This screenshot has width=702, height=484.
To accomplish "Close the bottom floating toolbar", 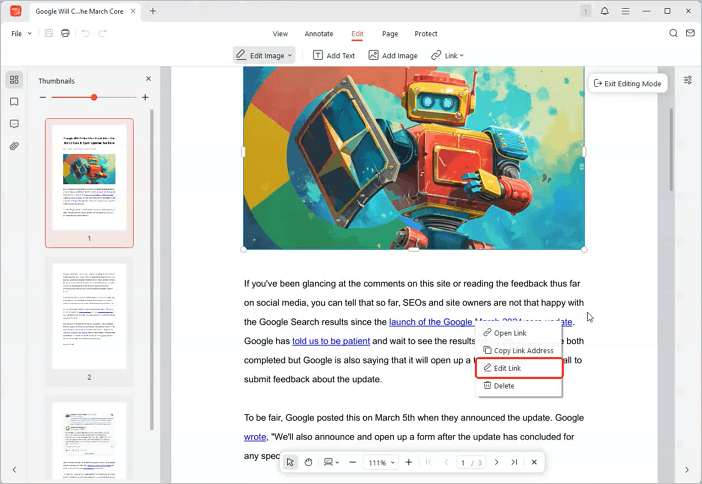I will point(534,462).
